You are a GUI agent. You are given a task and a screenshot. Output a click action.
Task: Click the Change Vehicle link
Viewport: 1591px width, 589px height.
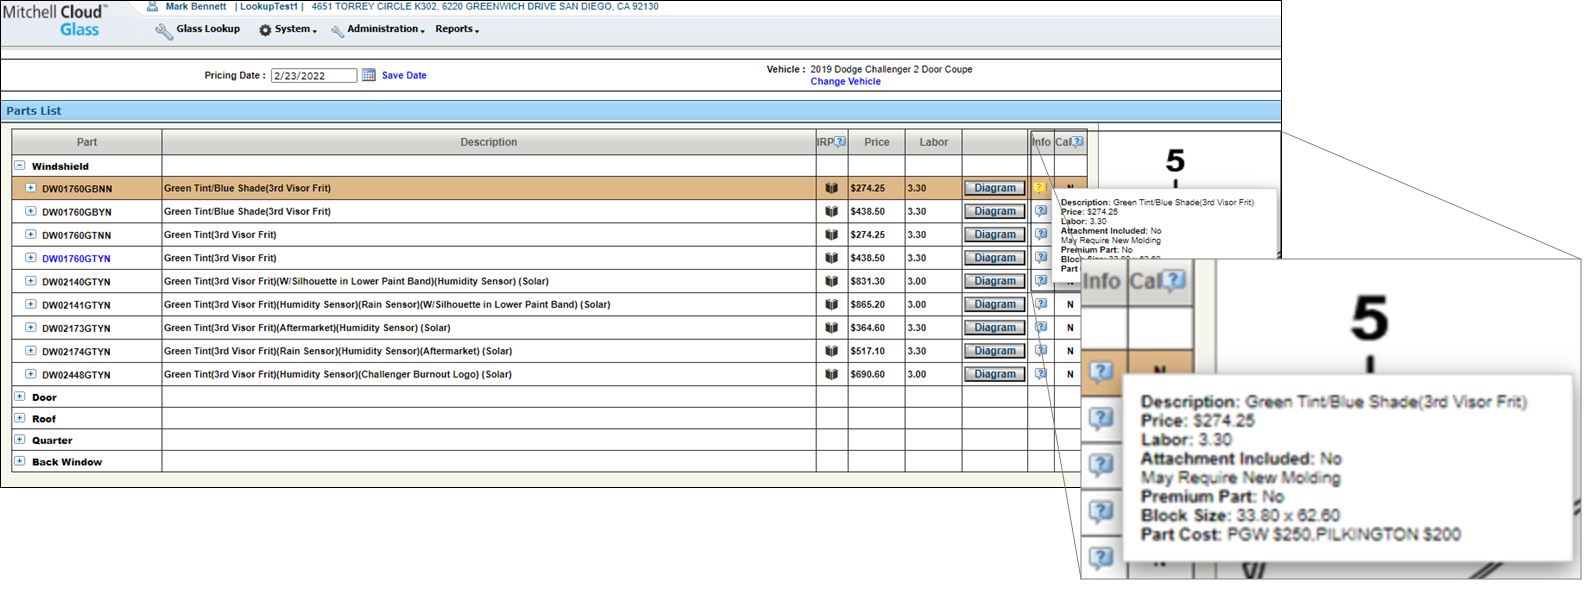tap(846, 81)
